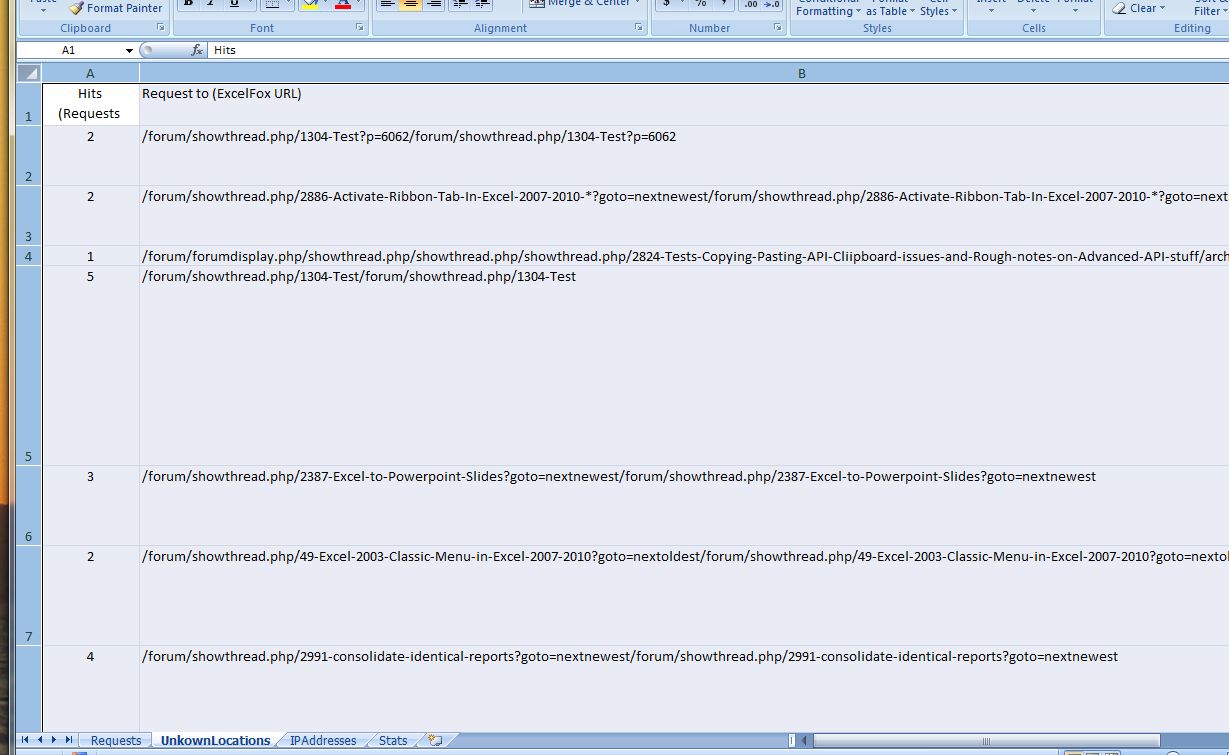Click the formula bar containing Hits
This screenshot has height=755, width=1229.
coord(718,50)
